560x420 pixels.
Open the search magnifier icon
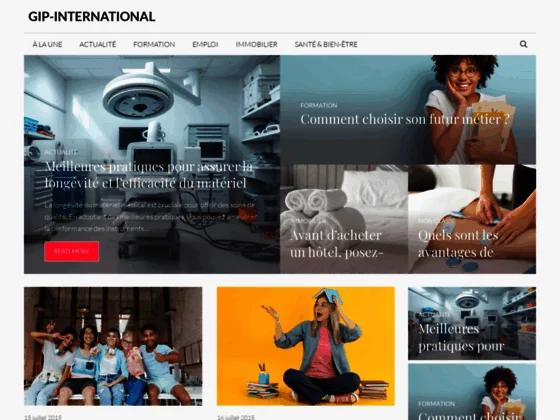(x=523, y=44)
